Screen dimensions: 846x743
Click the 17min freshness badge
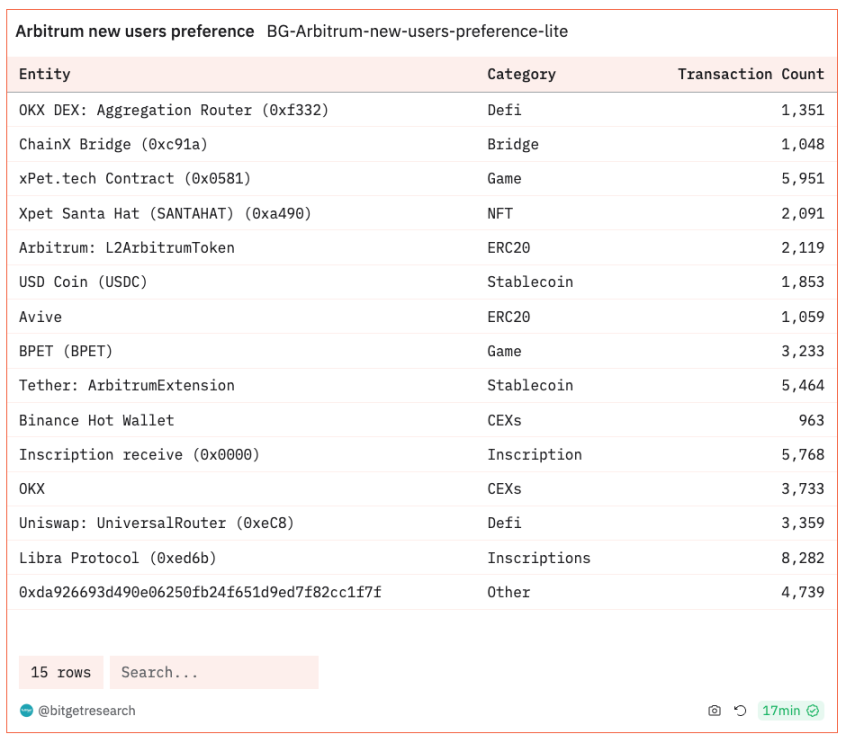tap(781, 711)
